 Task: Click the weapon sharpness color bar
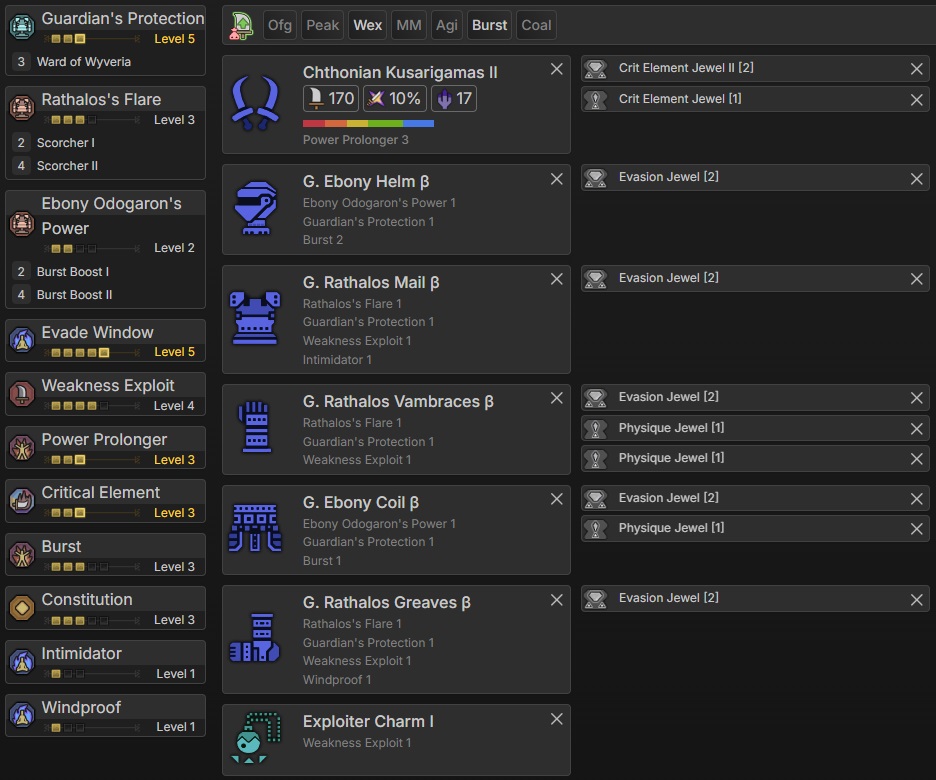tap(368, 123)
